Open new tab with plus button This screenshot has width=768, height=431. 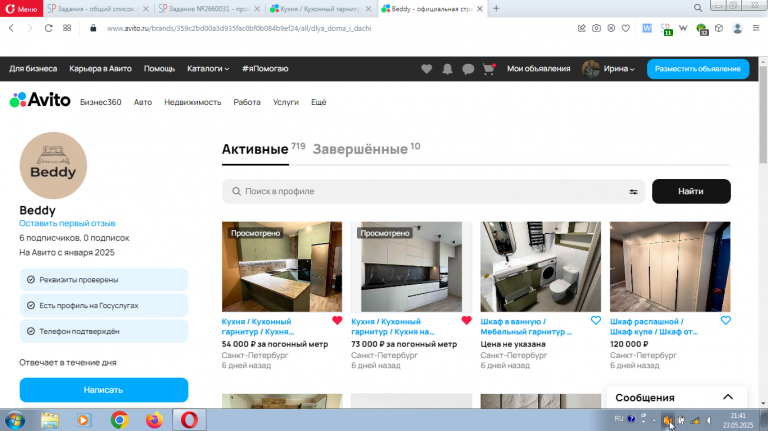tap(496, 8)
